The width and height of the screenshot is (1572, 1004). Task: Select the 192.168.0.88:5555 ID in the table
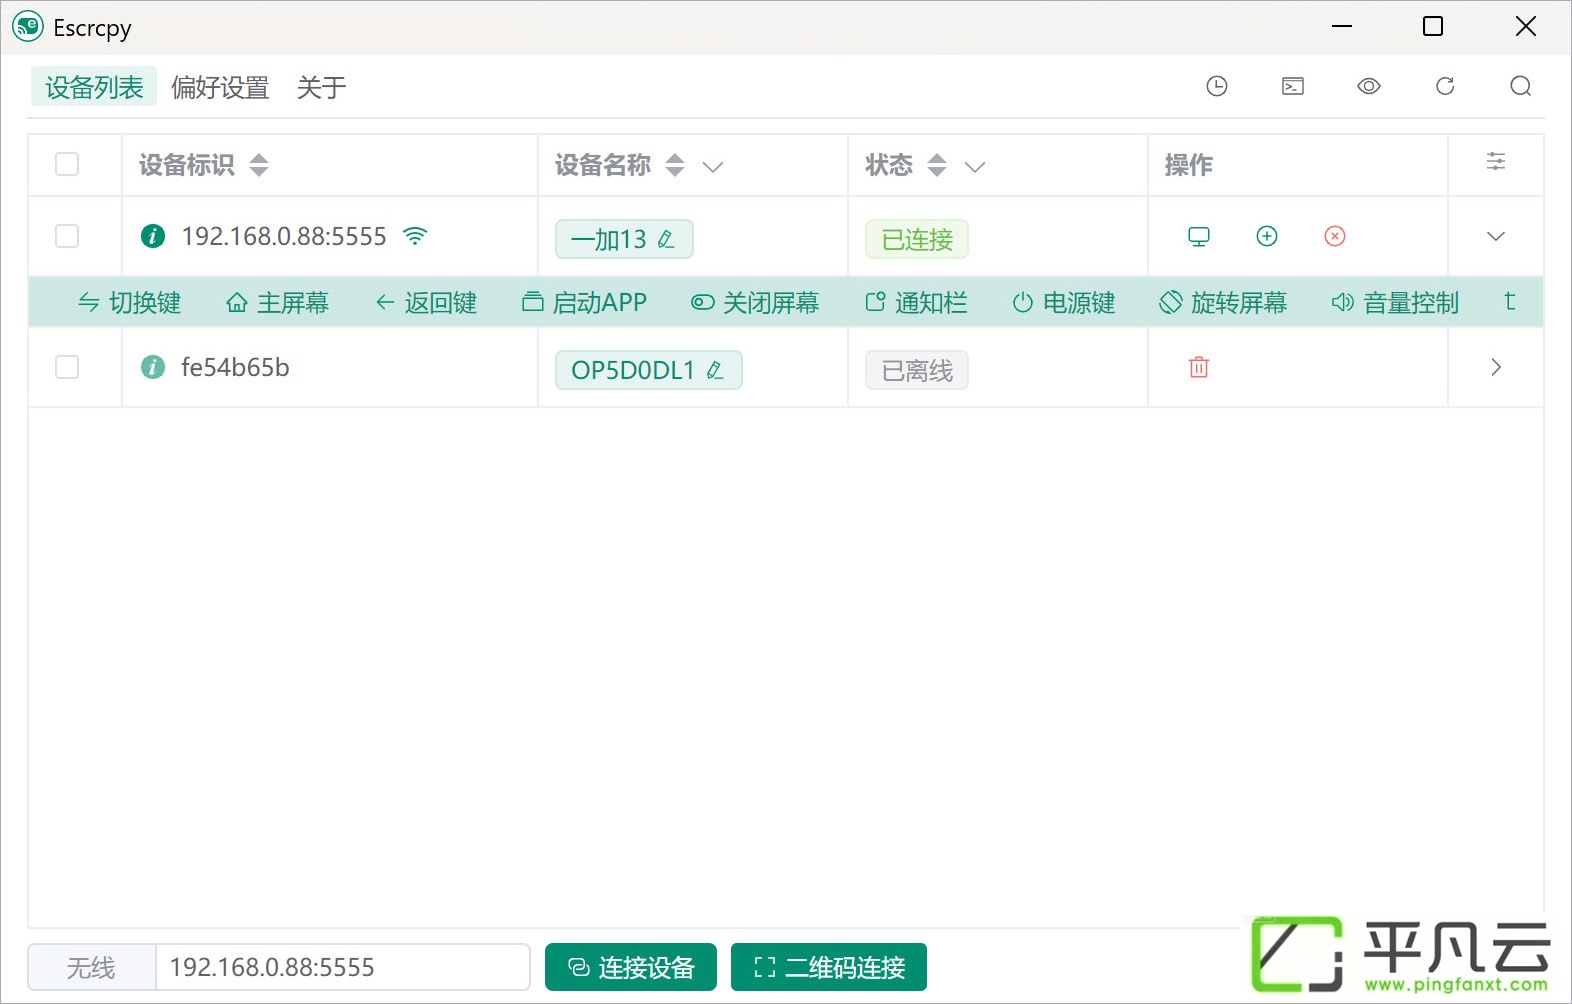[x=284, y=236]
